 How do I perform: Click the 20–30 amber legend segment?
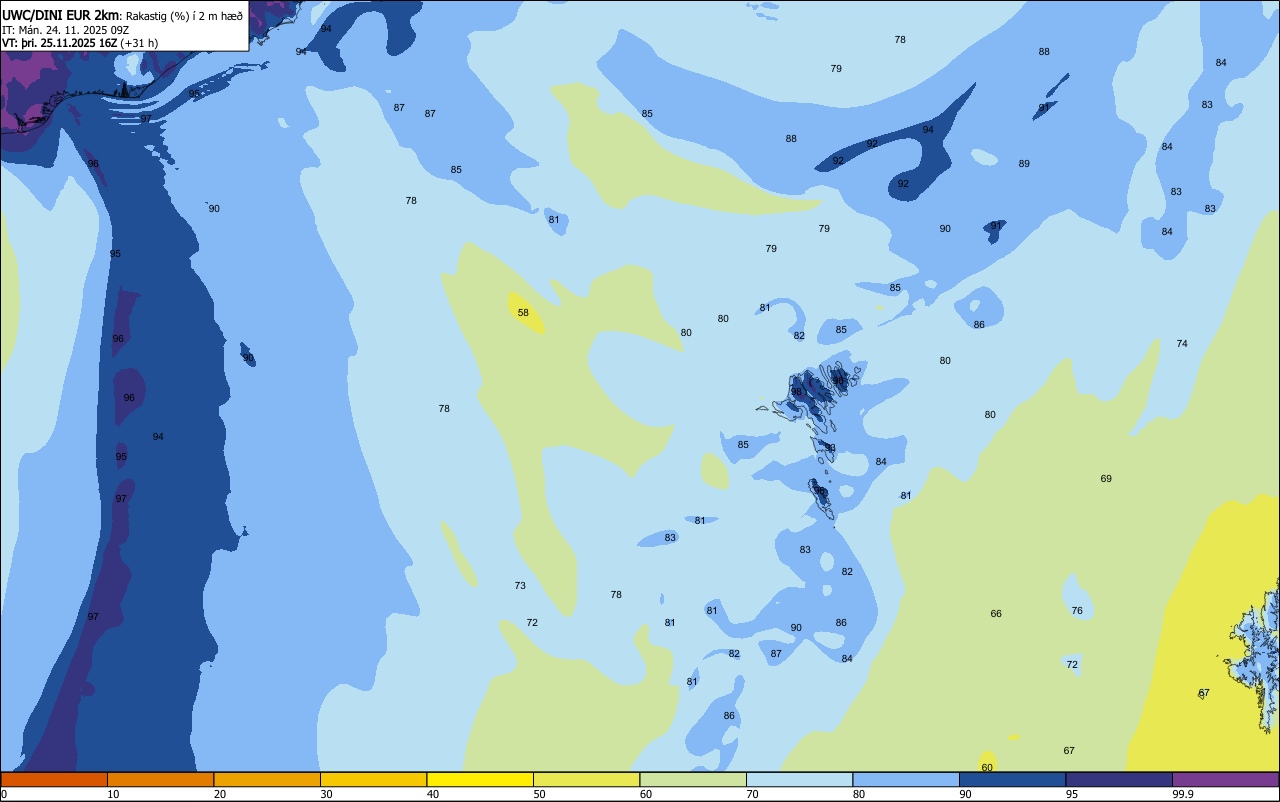(267, 779)
